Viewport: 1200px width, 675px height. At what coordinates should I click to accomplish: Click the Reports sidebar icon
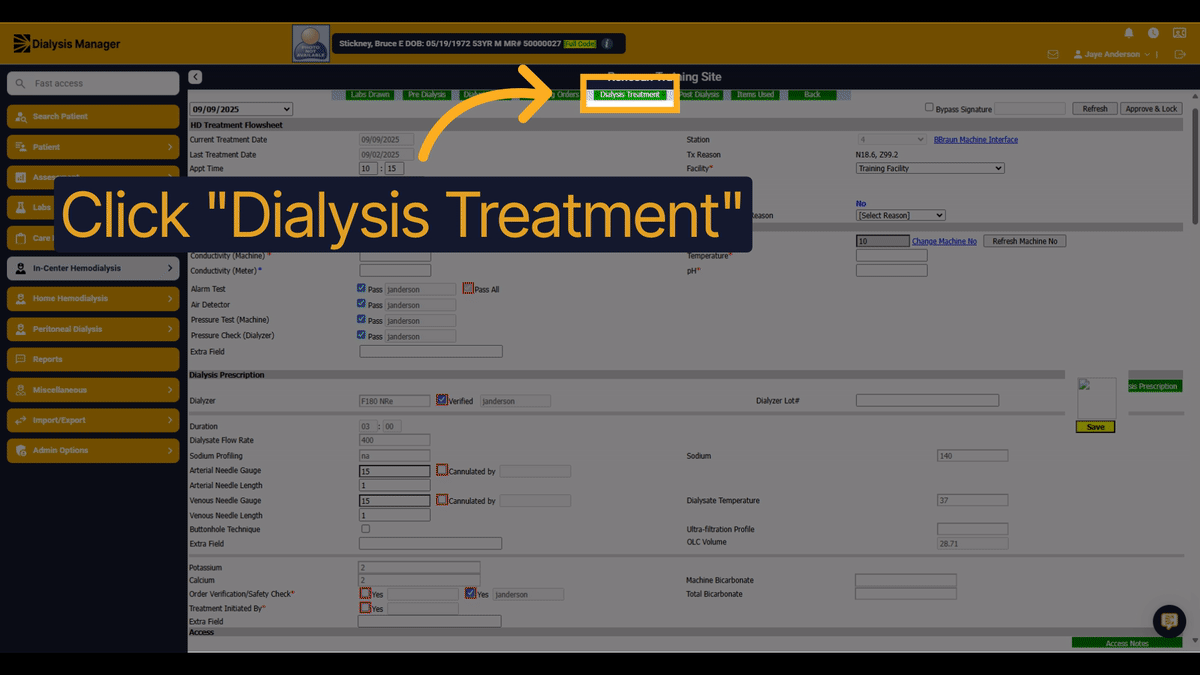(x=21, y=359)
